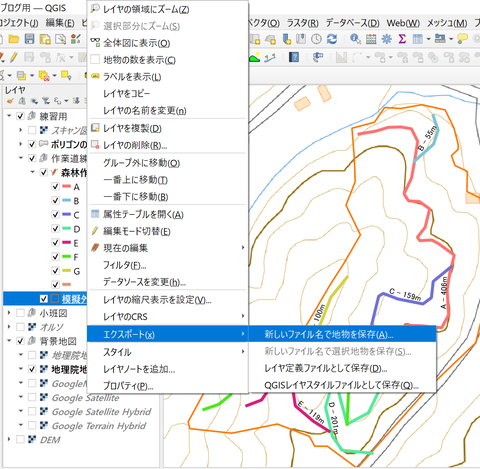
Task: Open the Web(W) menu
Action: click(403, 23)
